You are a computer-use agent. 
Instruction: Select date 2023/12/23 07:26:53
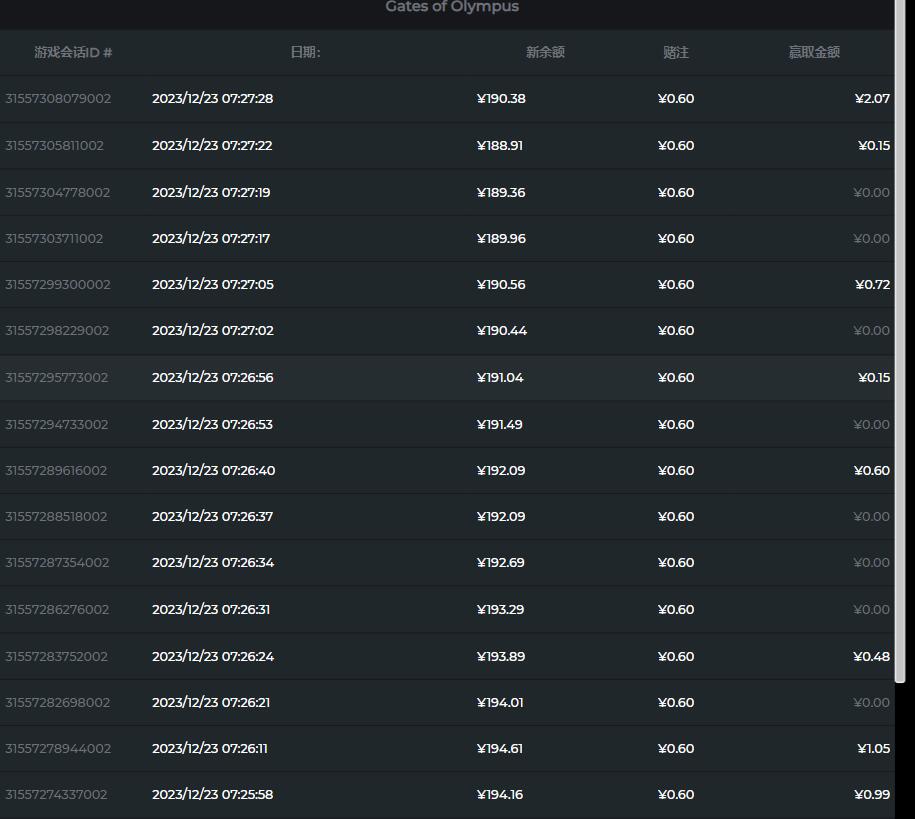click(212, 424)
